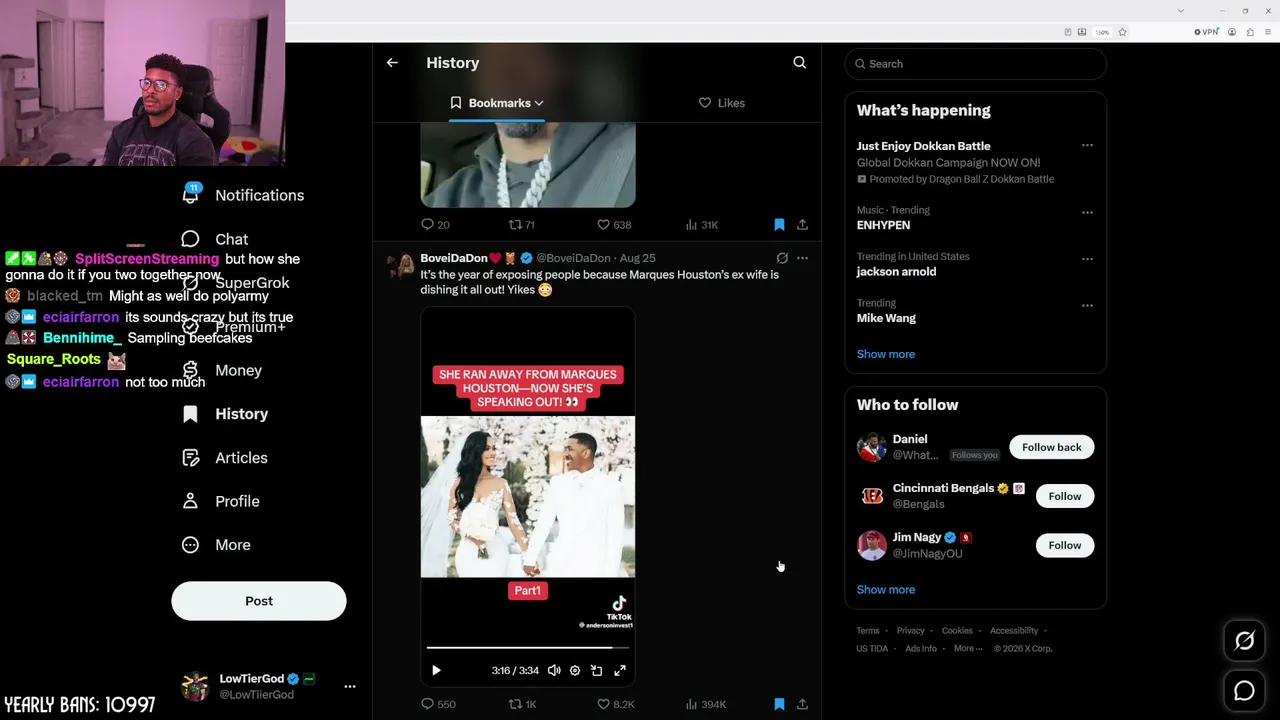This screenshot has height=720, width=1280.
Task: Open the ENHYPEN trending topic
Action: pyautogui.click(x=883, y=226)
